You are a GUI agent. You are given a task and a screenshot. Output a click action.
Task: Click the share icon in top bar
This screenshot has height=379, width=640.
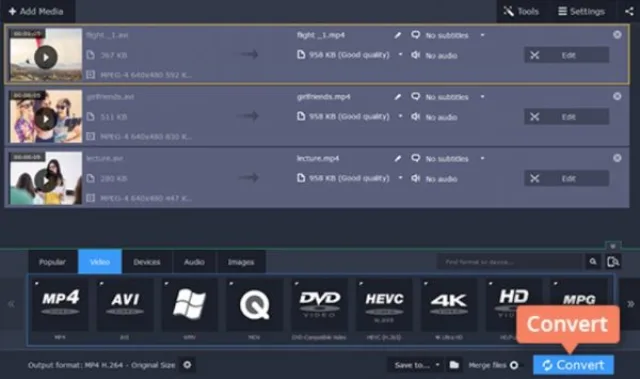(629, 11)
